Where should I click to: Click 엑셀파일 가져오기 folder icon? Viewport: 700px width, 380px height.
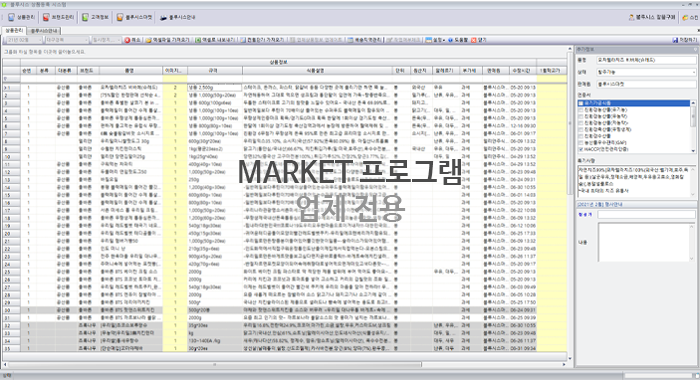tap(149, 40)
